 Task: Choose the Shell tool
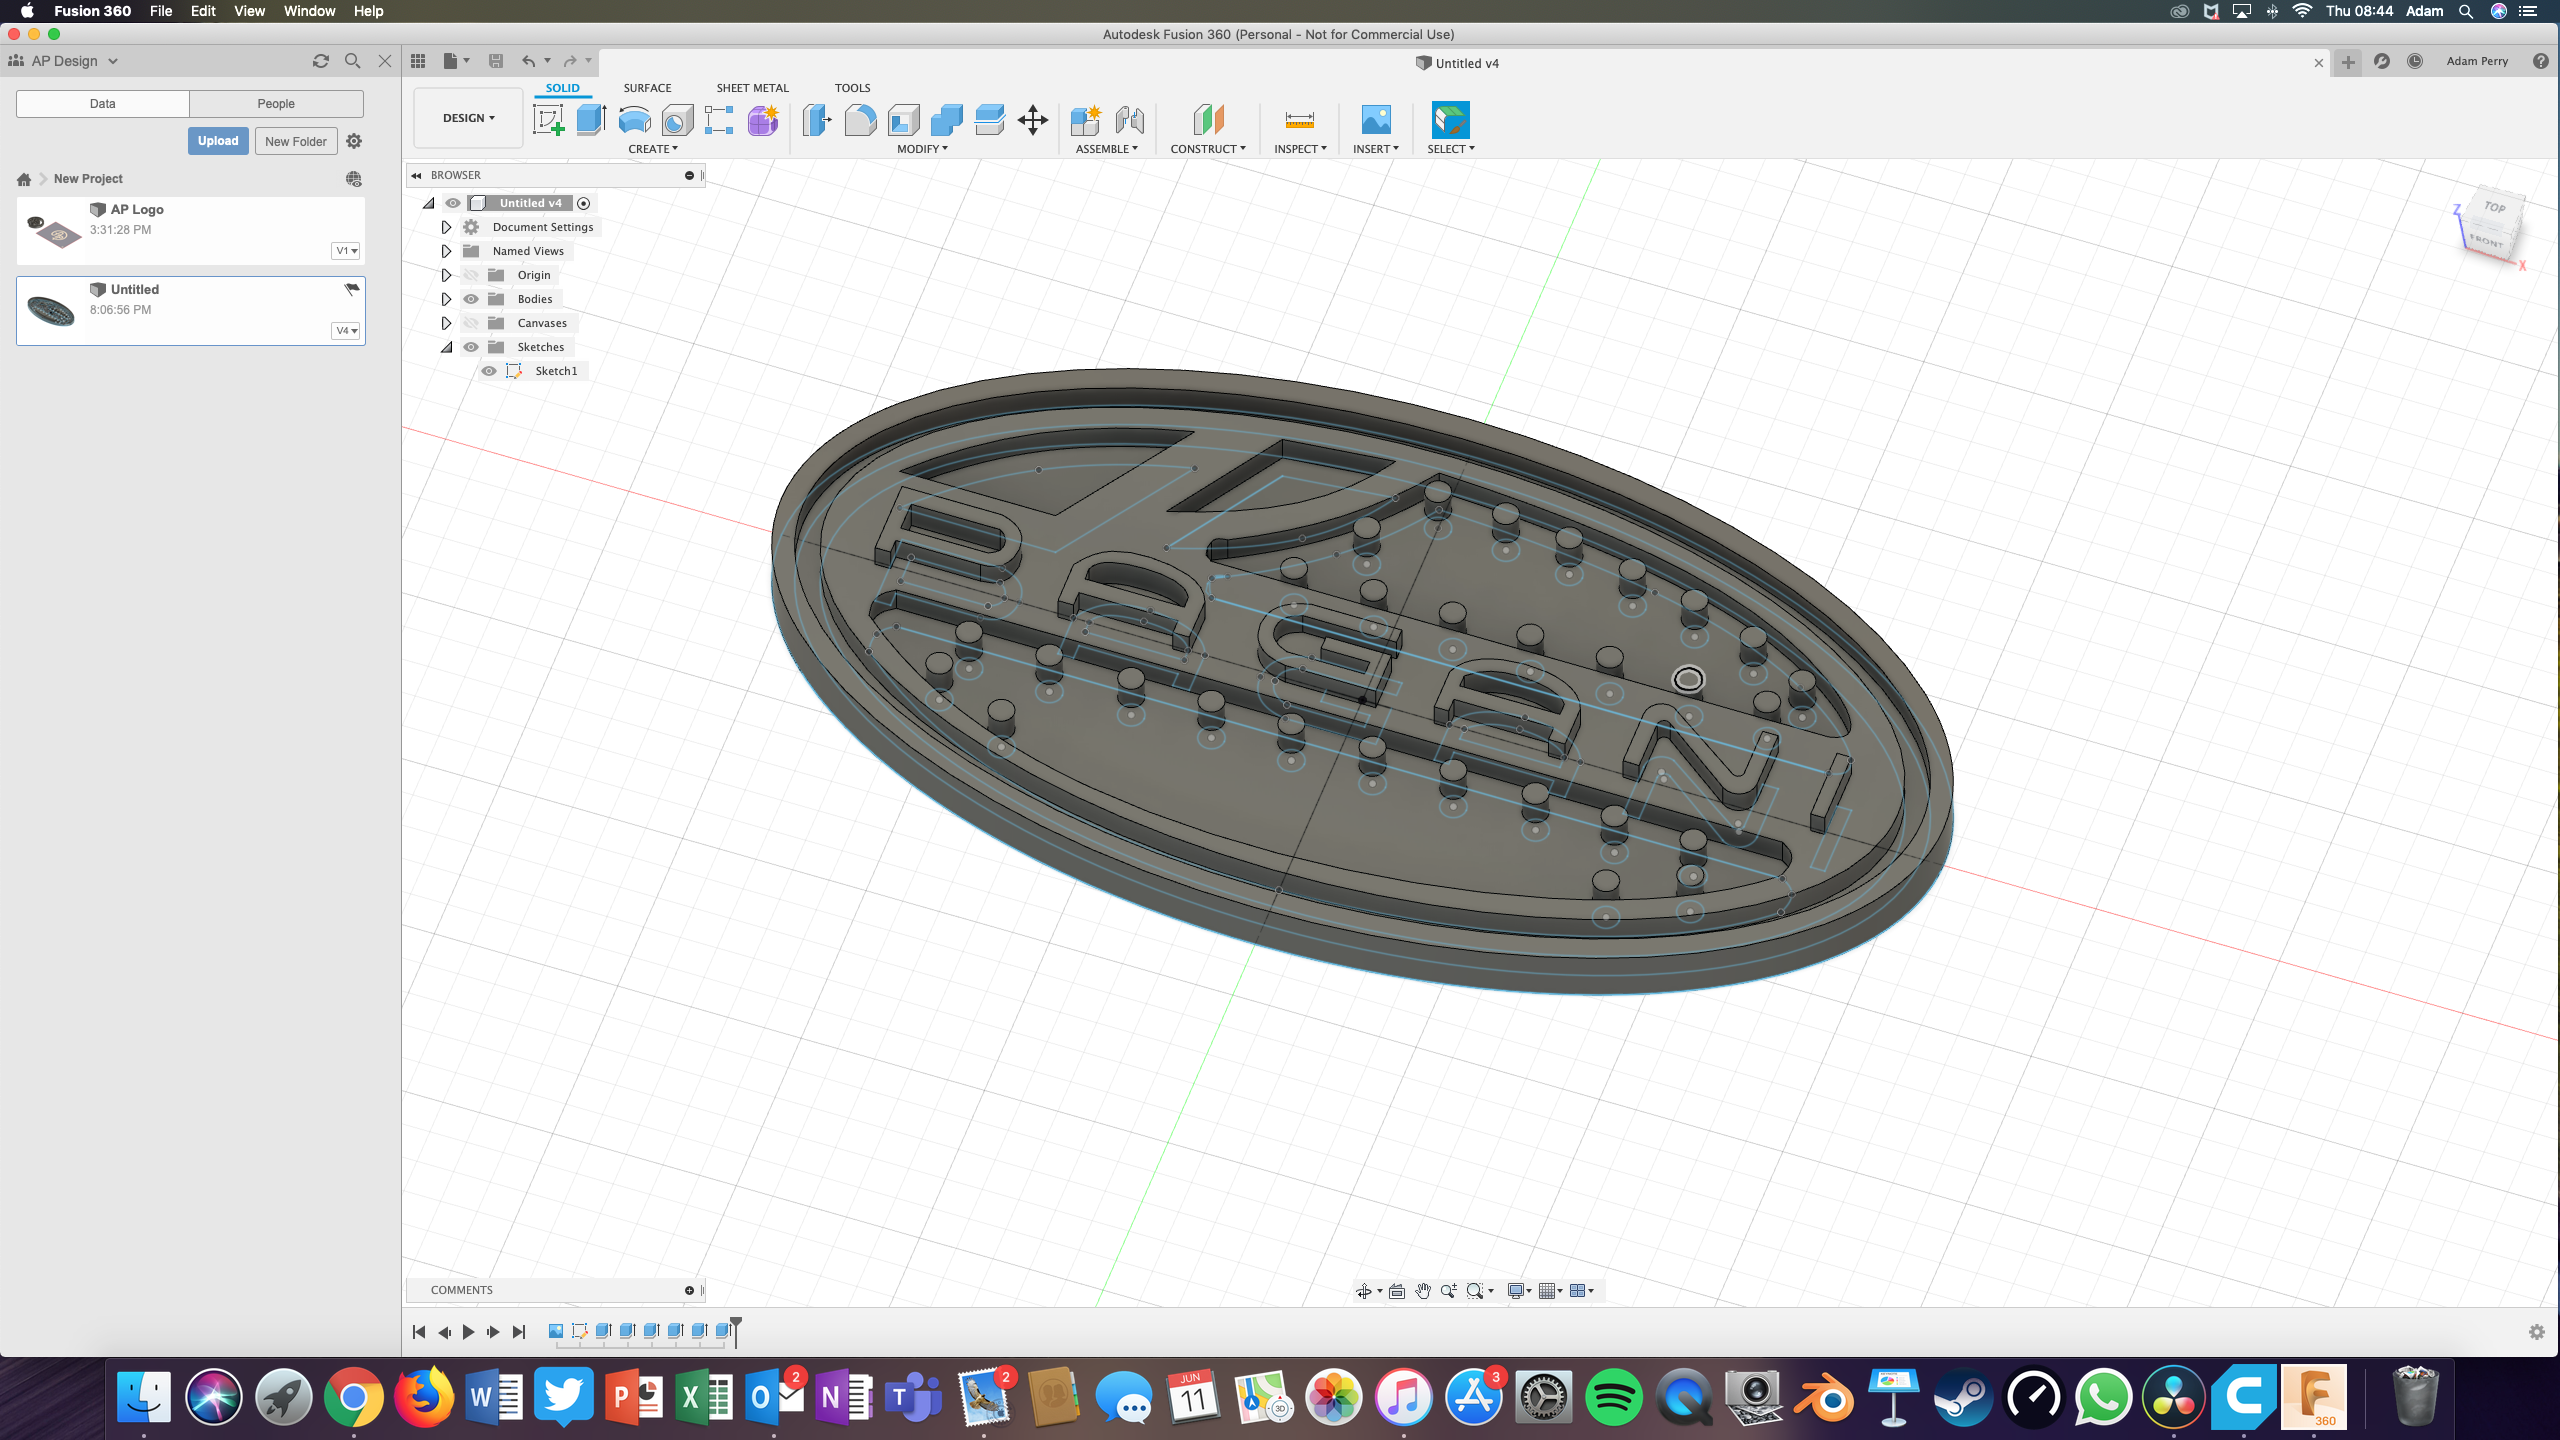903,120
